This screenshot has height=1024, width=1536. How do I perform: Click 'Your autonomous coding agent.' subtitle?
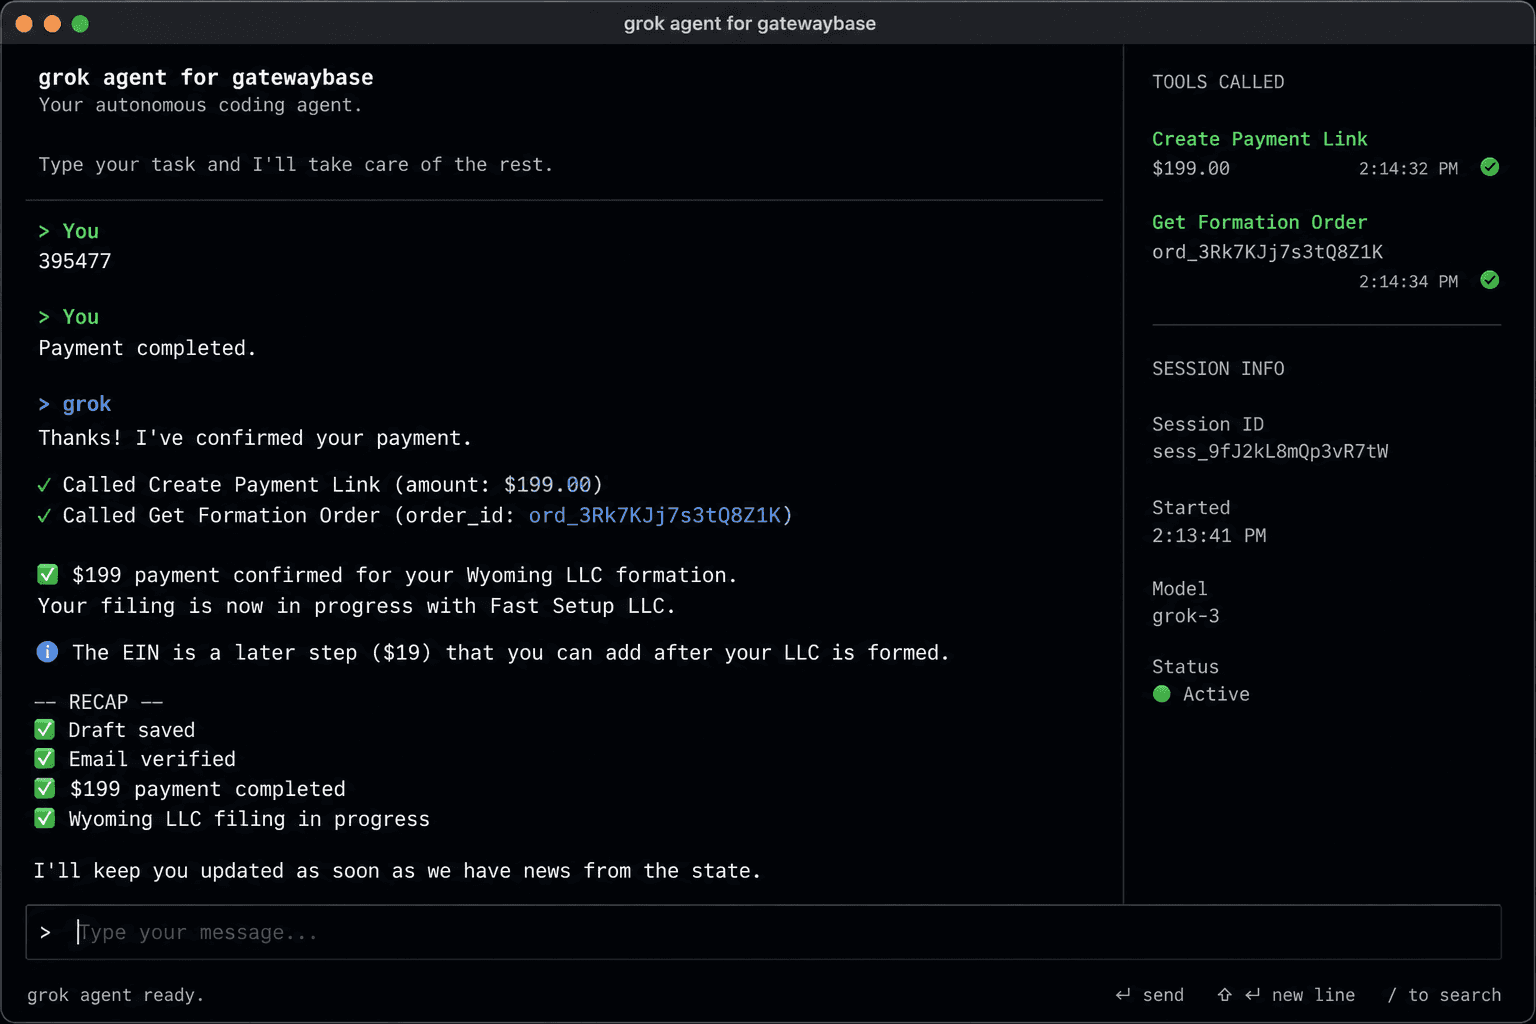200,105
